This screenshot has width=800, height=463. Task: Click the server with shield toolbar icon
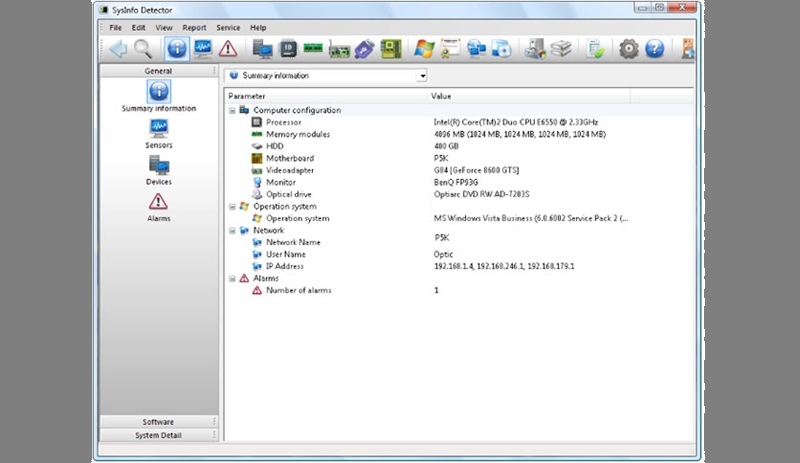tap(535, 49)
